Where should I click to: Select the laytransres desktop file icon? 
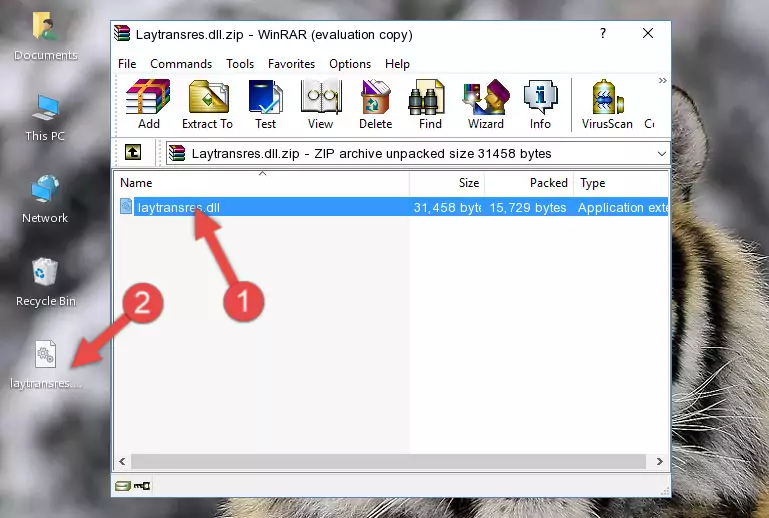click(45, 364)
